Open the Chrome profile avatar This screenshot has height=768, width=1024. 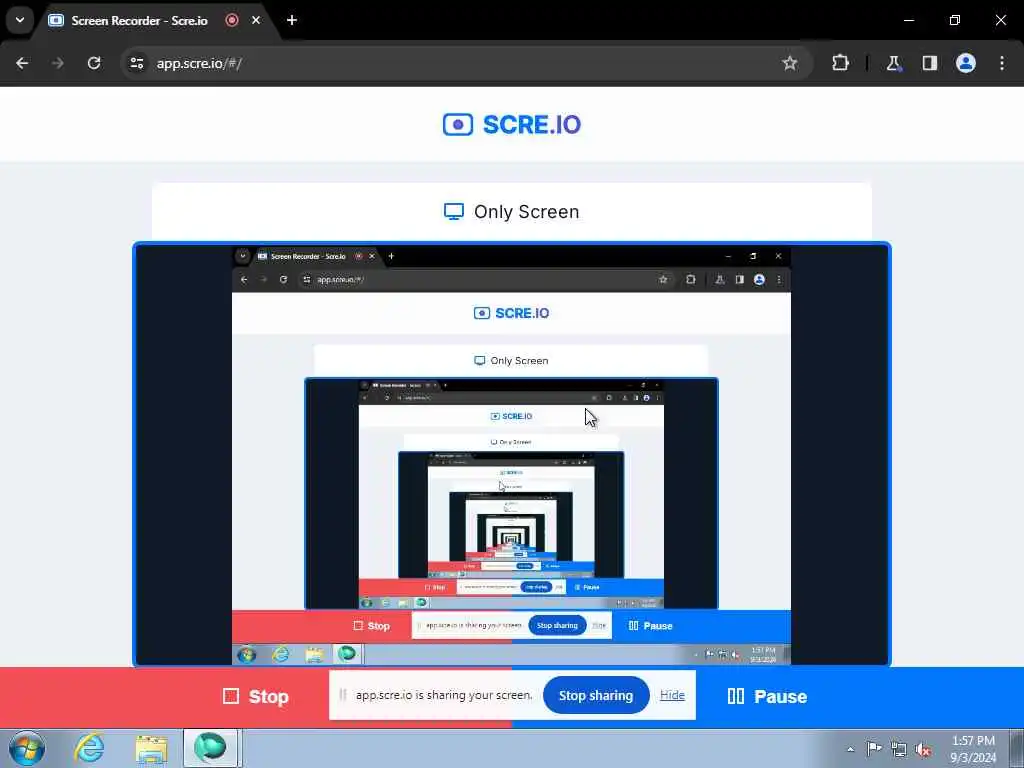tap(966, 63)
